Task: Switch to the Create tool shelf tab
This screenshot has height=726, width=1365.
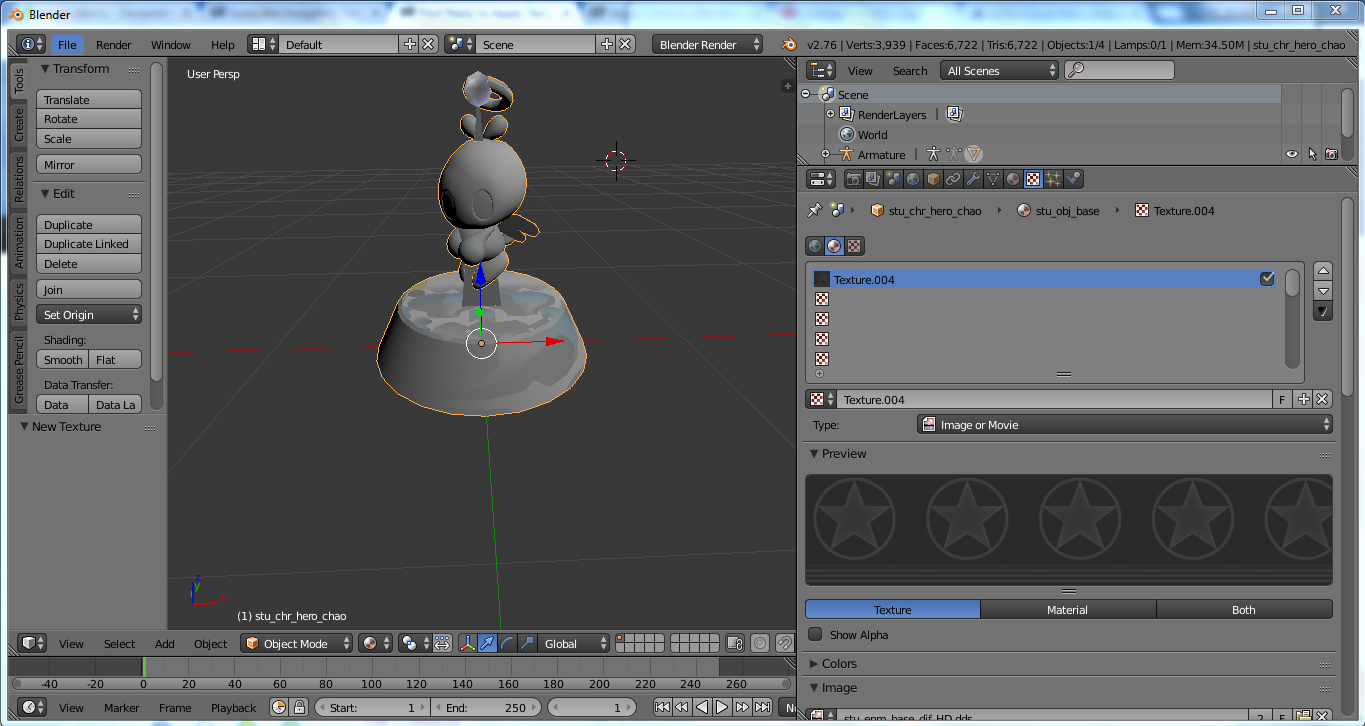Action: point(19,126)
